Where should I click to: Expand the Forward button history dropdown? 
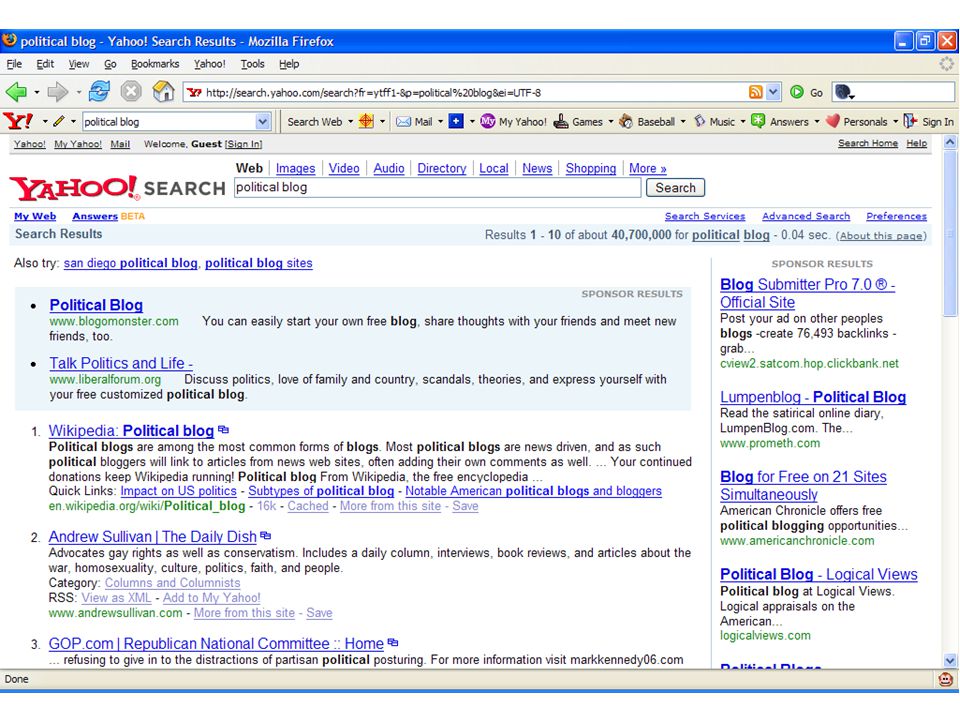pyautogui.click(x=78, y=92)
